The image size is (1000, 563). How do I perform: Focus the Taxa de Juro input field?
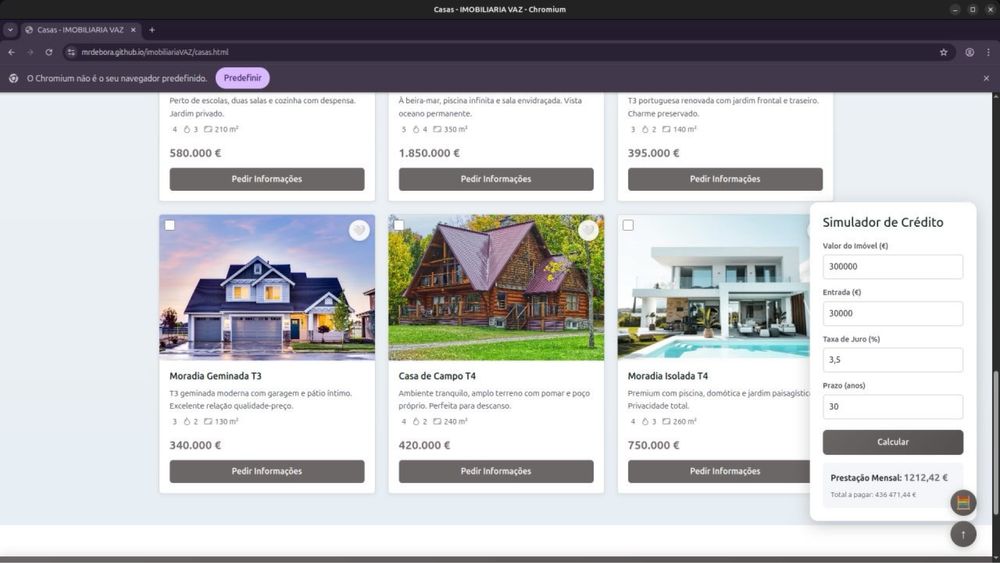click(x=893, y=360)
